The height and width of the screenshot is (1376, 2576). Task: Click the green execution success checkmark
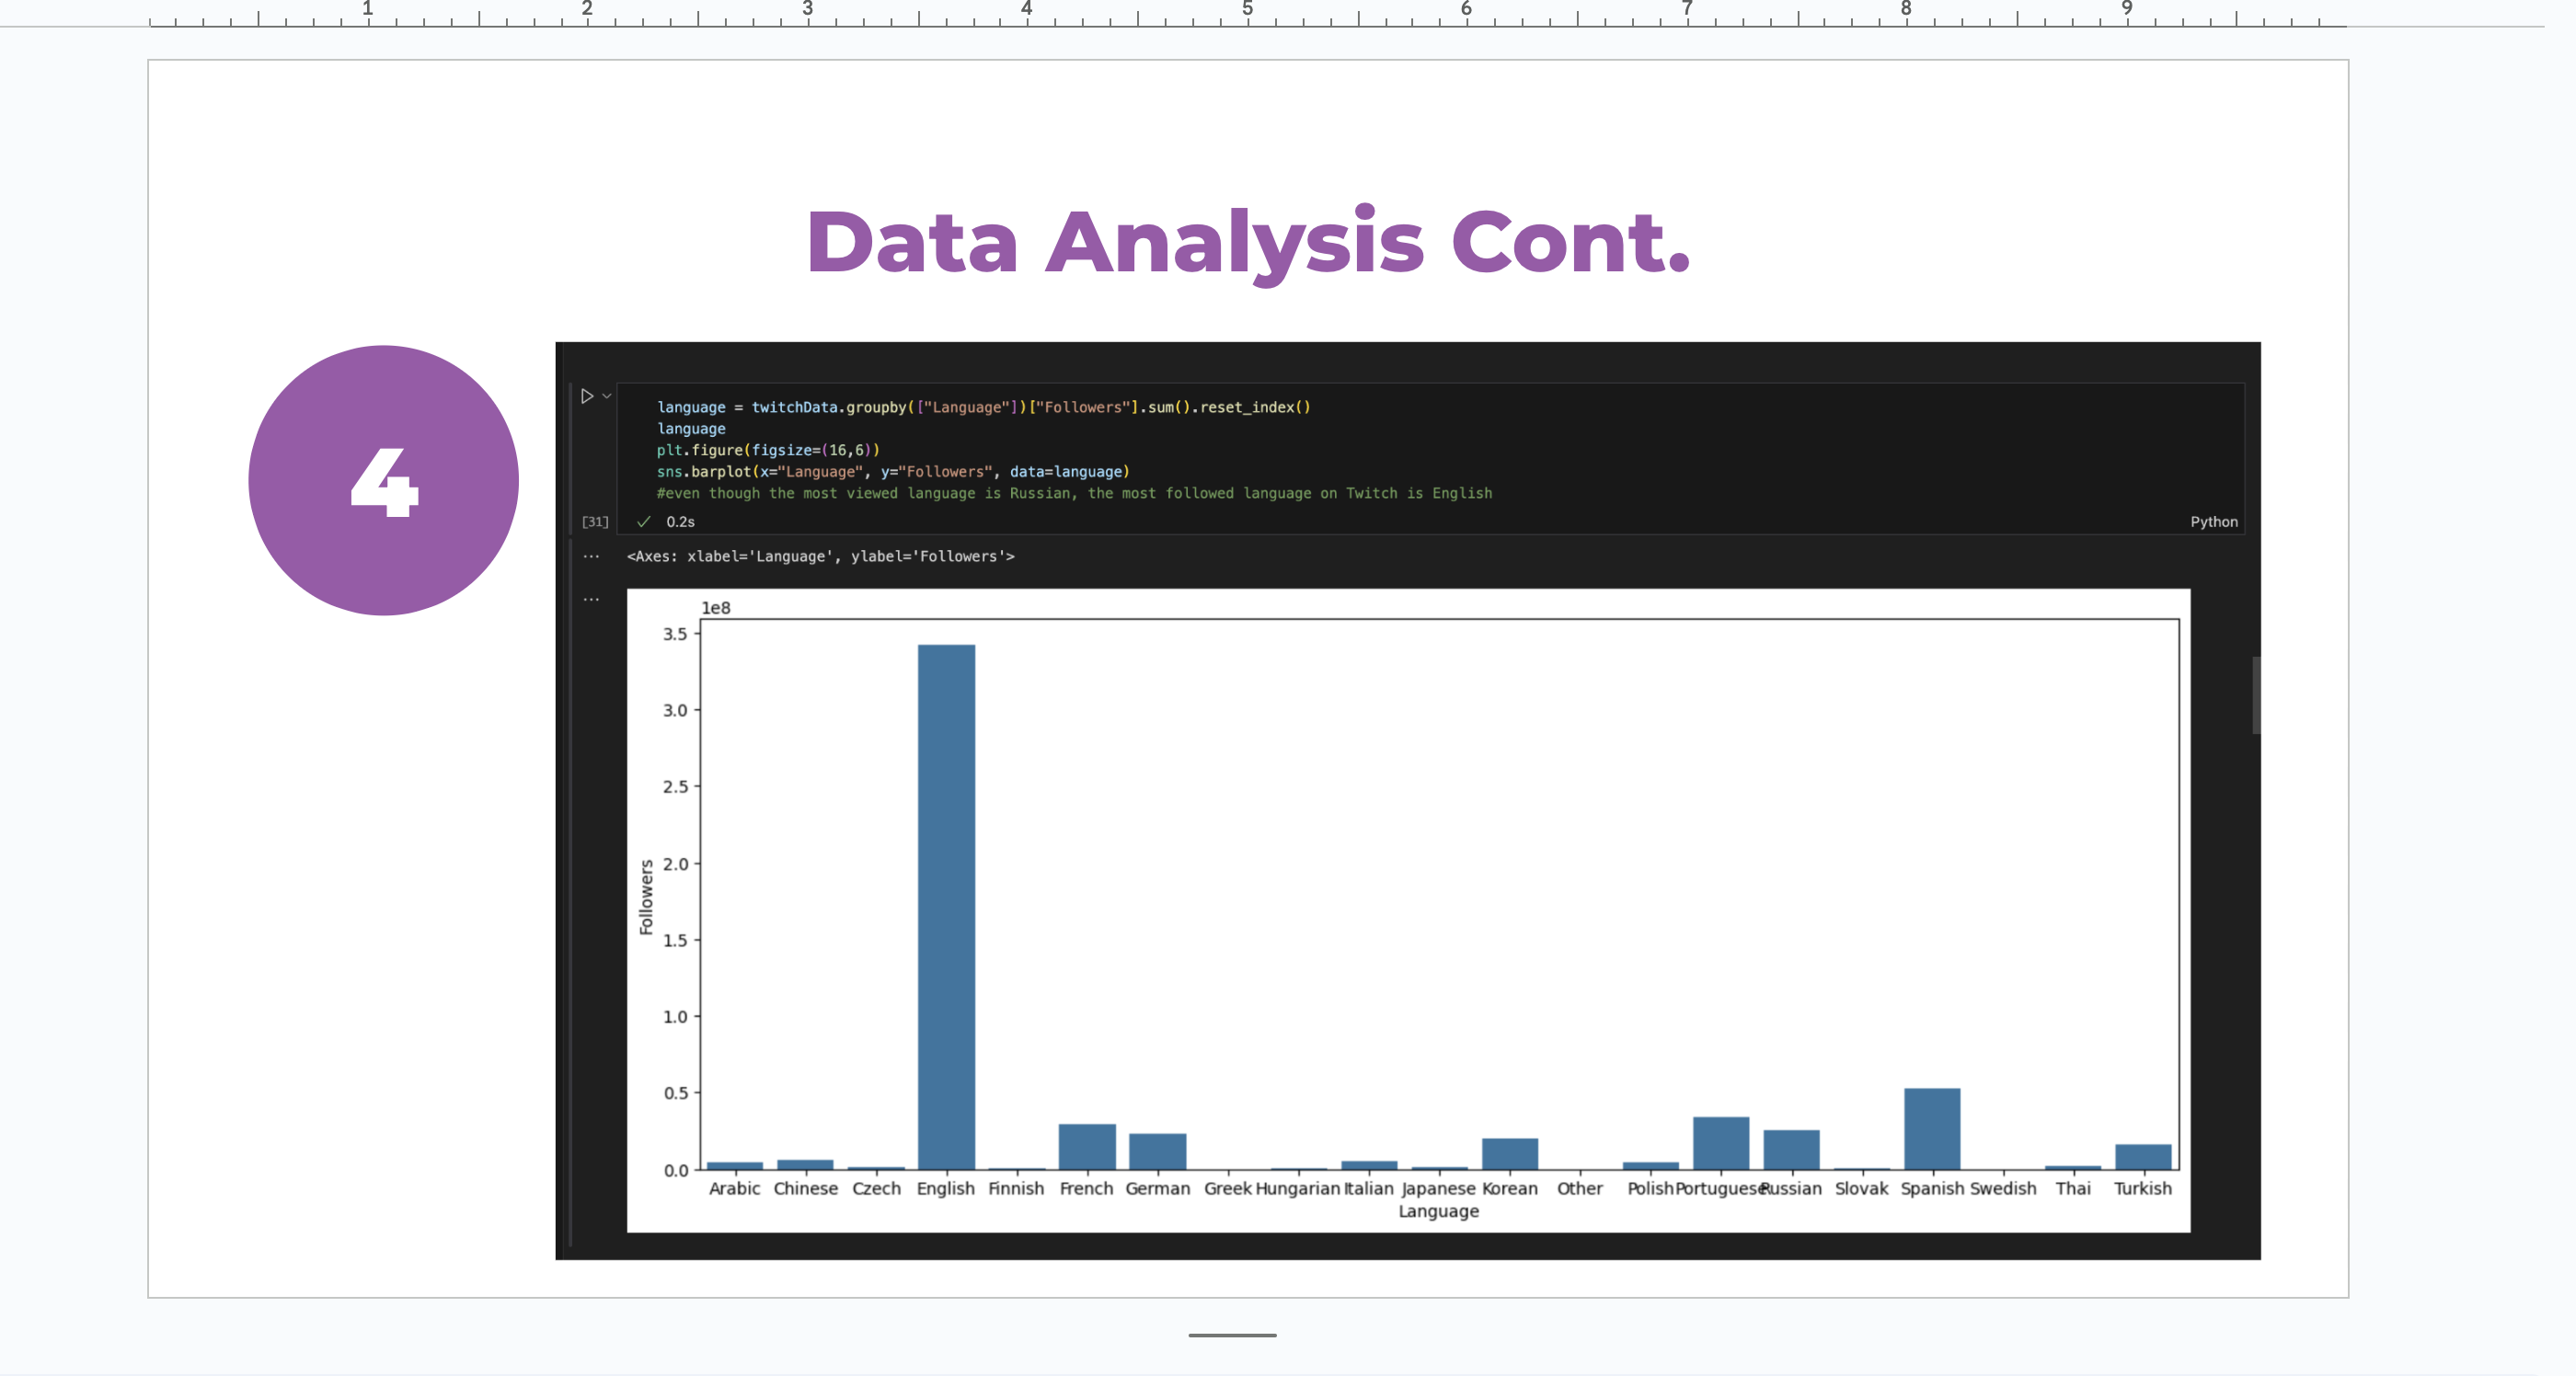click(x=644, y=522)
